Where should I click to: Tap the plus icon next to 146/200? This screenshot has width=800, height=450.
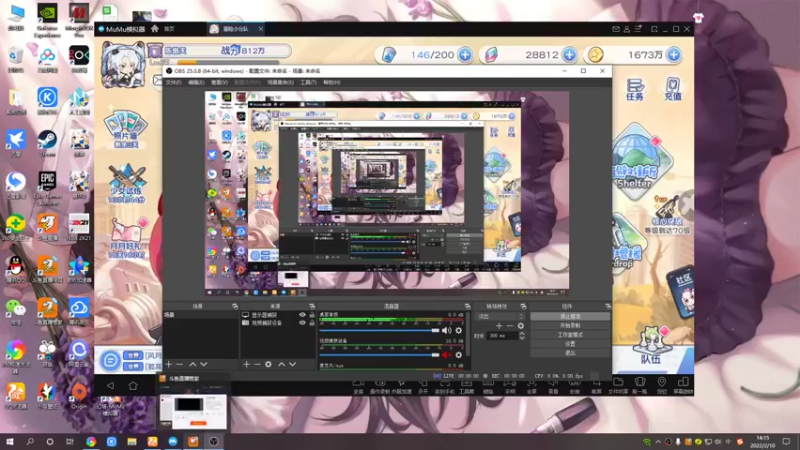(x=465, y=55)
